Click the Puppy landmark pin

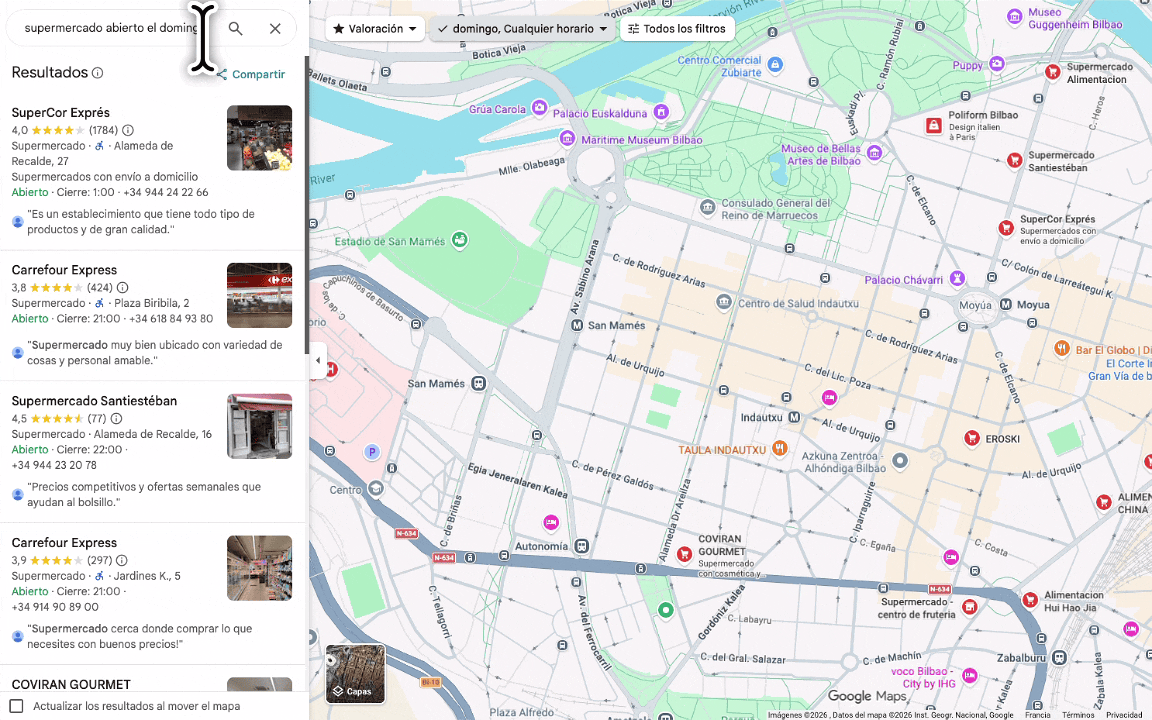pyautogui.click(x=997, y=64)
